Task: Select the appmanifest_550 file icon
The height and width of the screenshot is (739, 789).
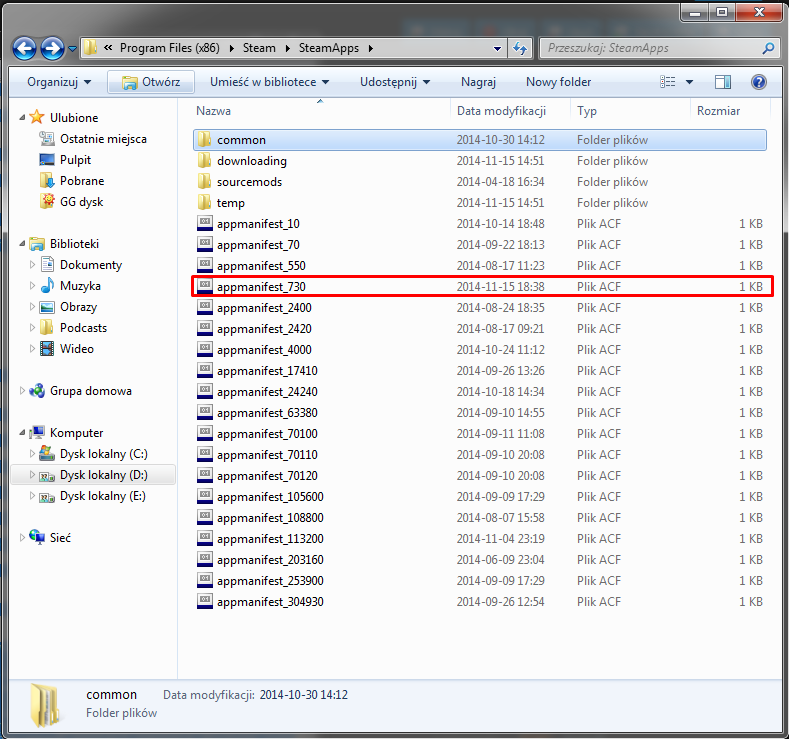Action: 204,266
